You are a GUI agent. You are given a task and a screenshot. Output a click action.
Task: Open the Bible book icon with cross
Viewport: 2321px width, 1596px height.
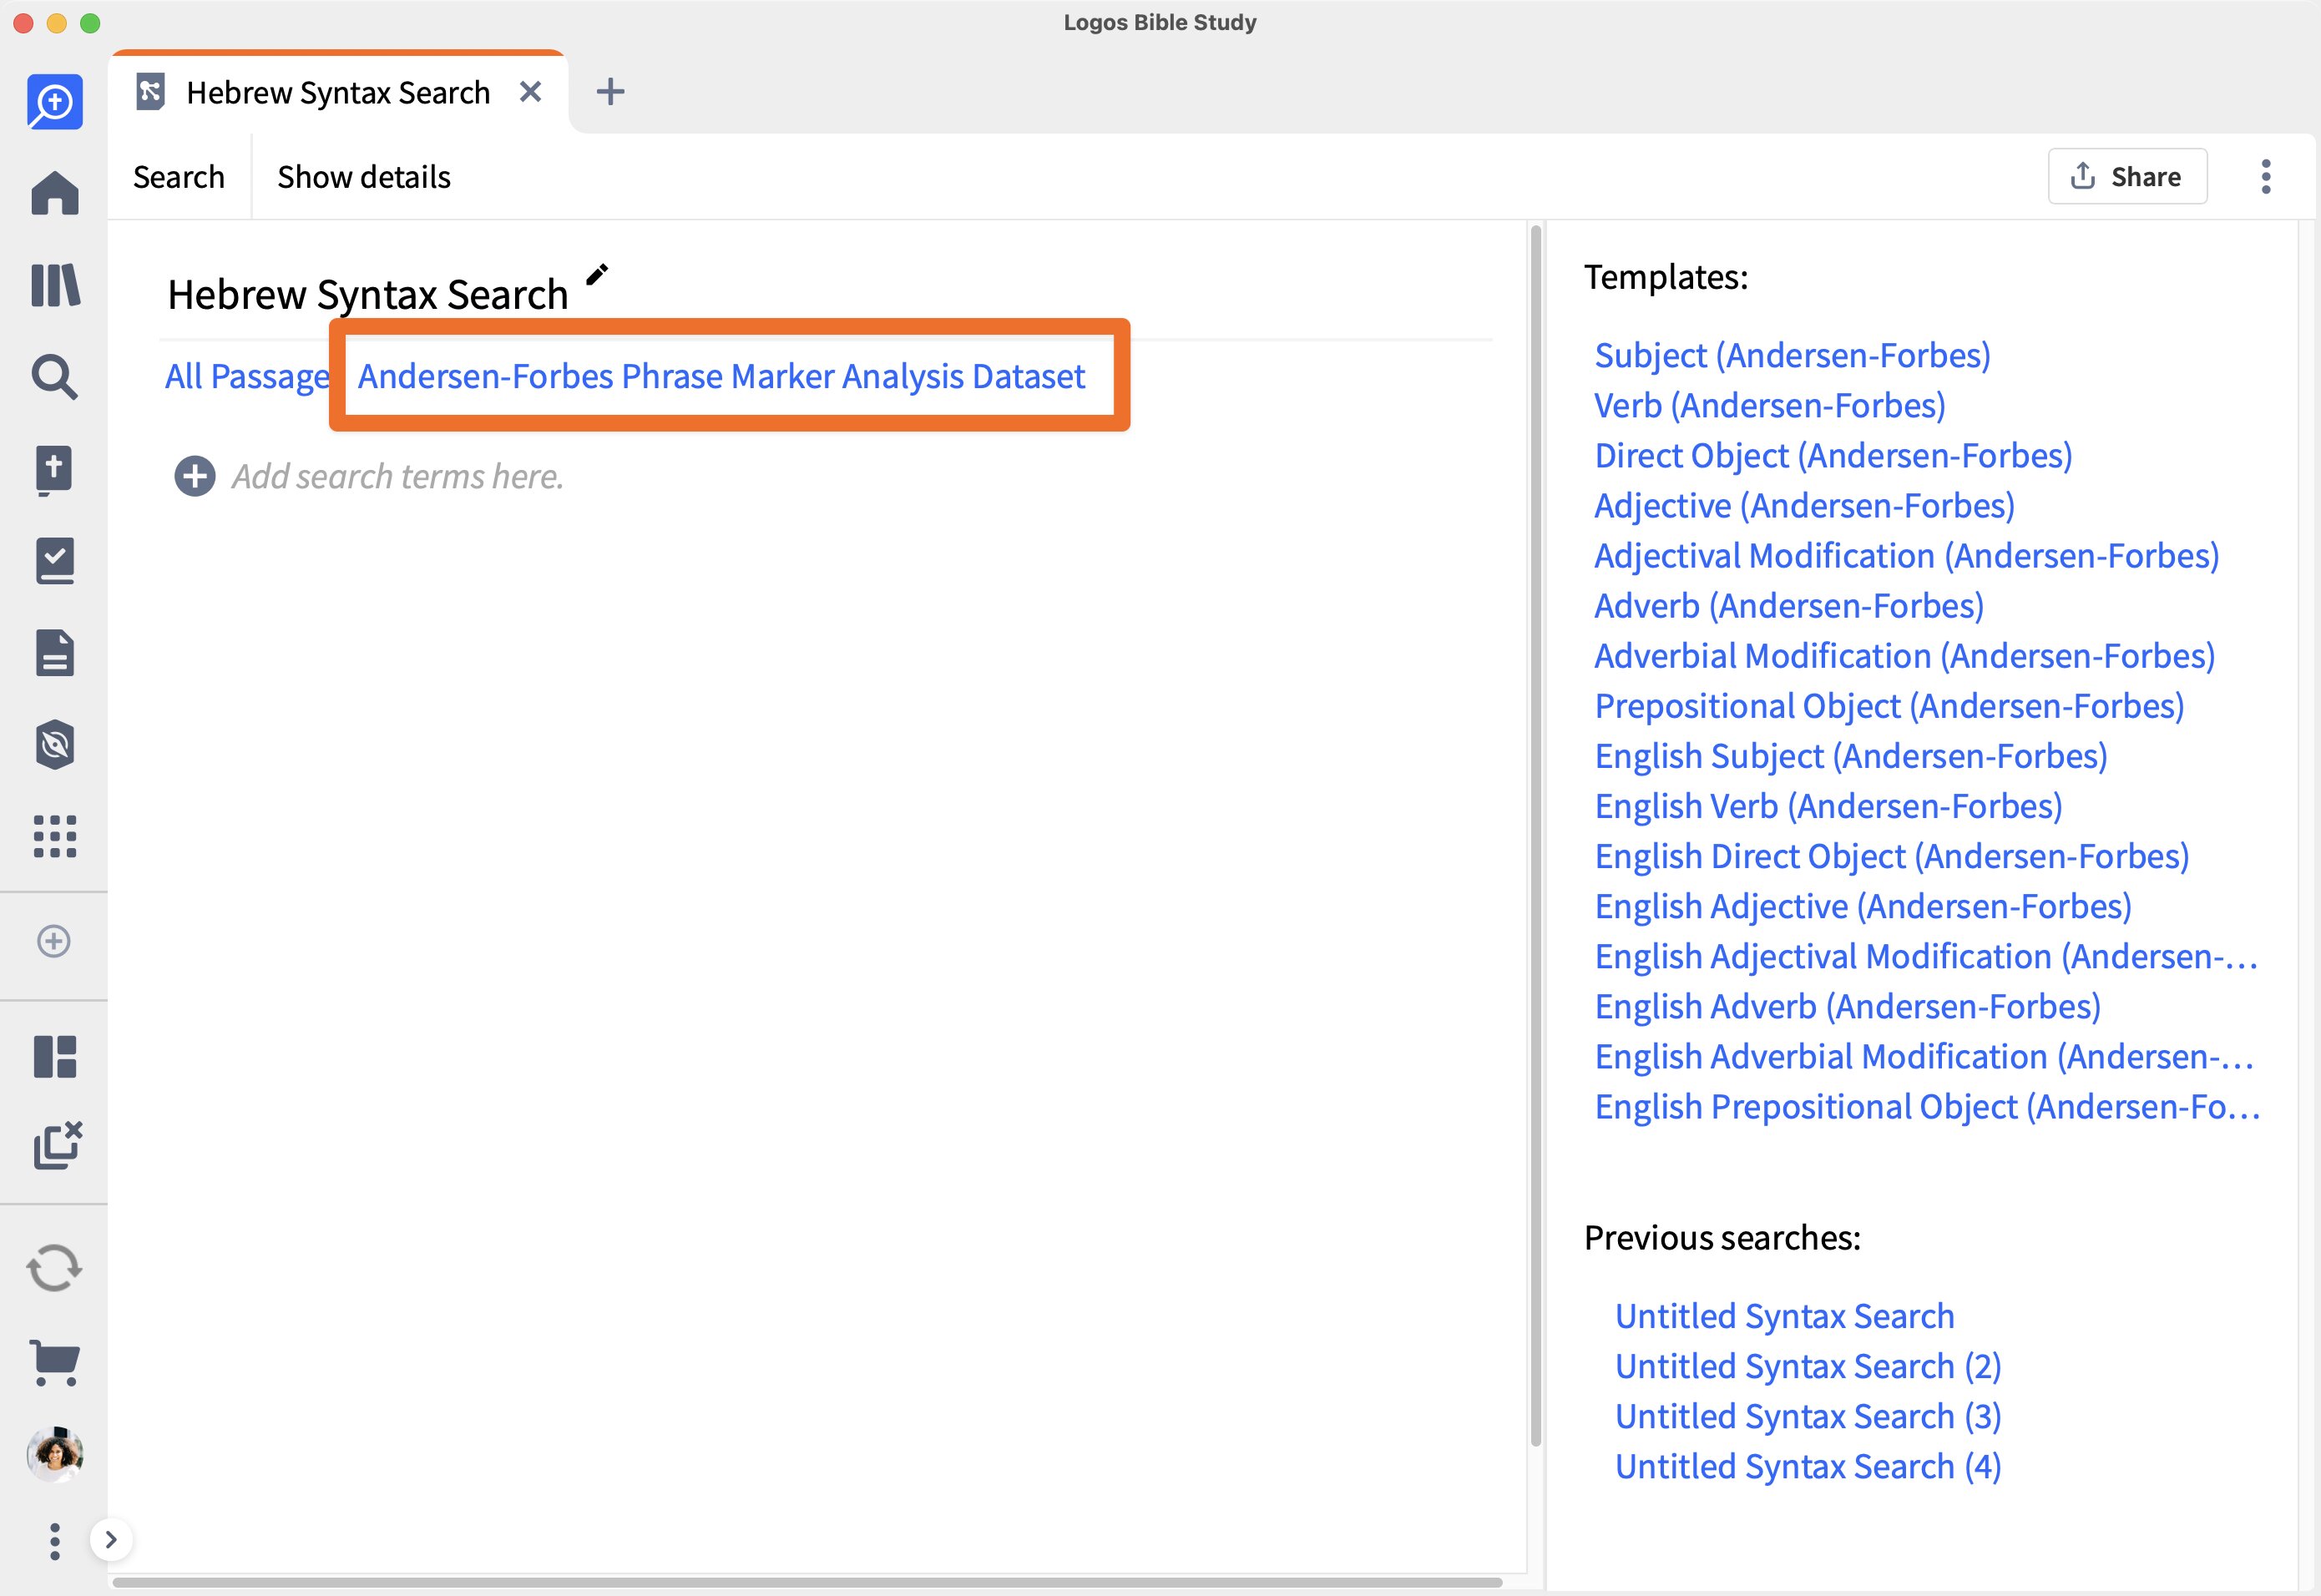55,470
